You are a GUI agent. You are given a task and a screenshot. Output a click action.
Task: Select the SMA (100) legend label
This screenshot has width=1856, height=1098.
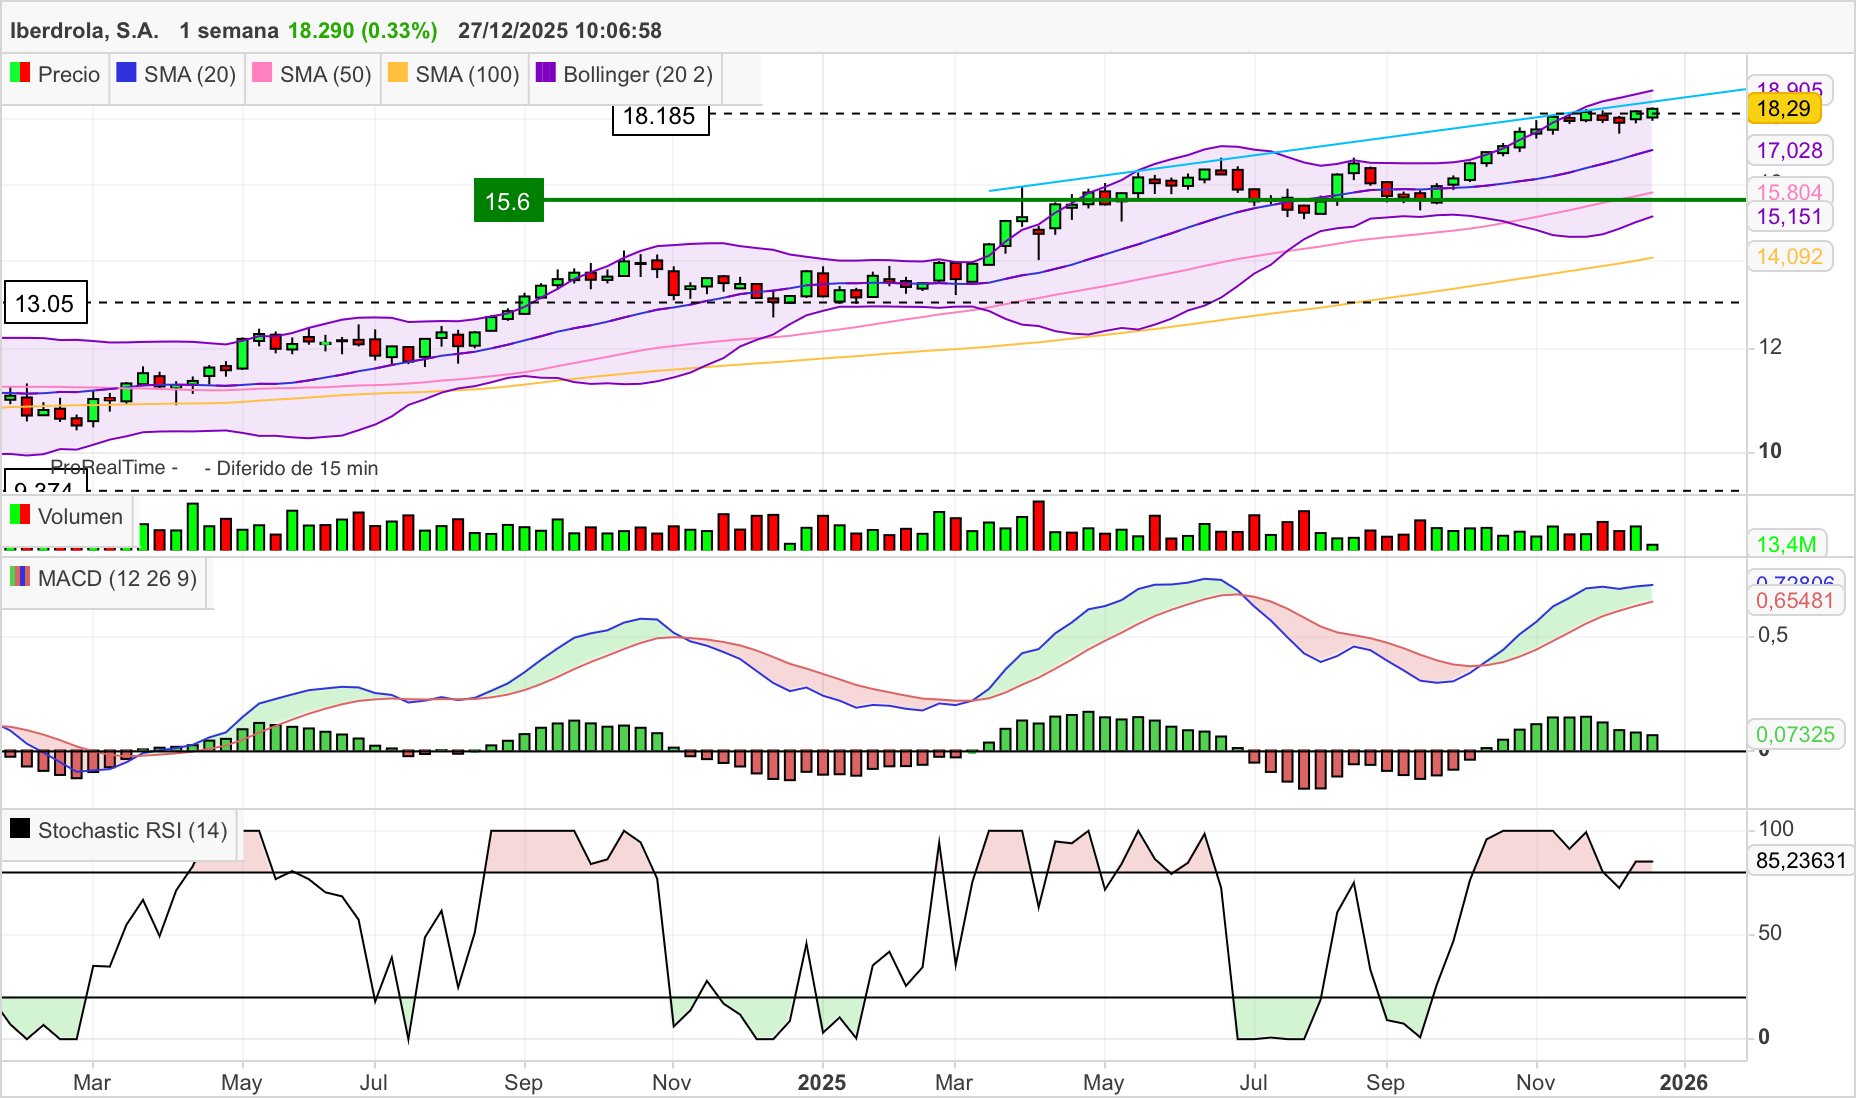pos(467,75)
